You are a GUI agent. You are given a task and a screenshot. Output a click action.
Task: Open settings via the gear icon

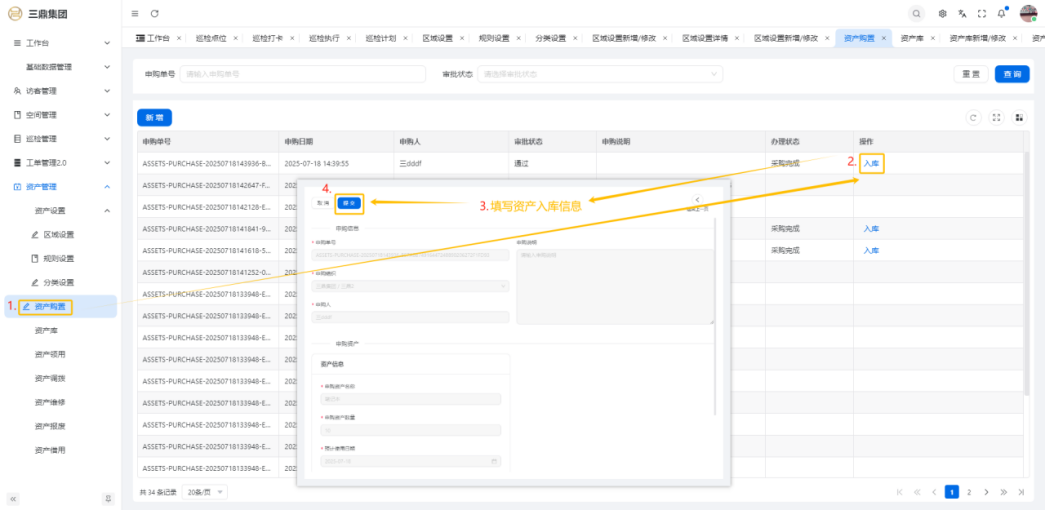click(x=943, y=13)
